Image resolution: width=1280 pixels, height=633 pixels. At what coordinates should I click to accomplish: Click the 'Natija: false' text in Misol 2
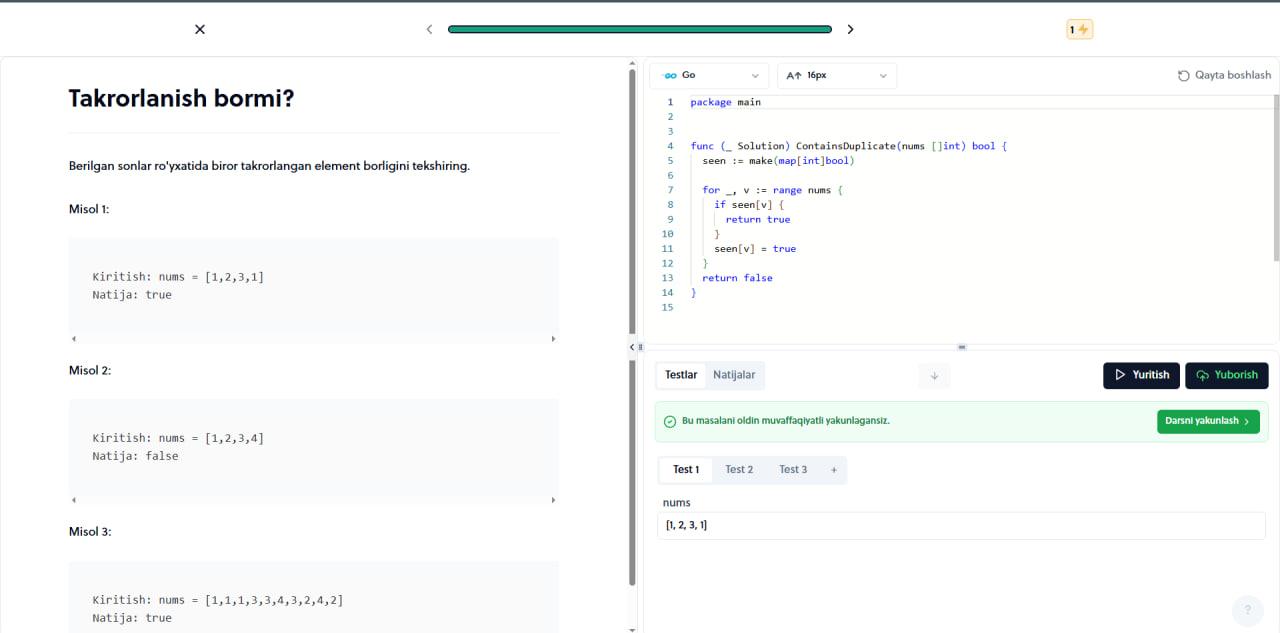coord(135,456)
